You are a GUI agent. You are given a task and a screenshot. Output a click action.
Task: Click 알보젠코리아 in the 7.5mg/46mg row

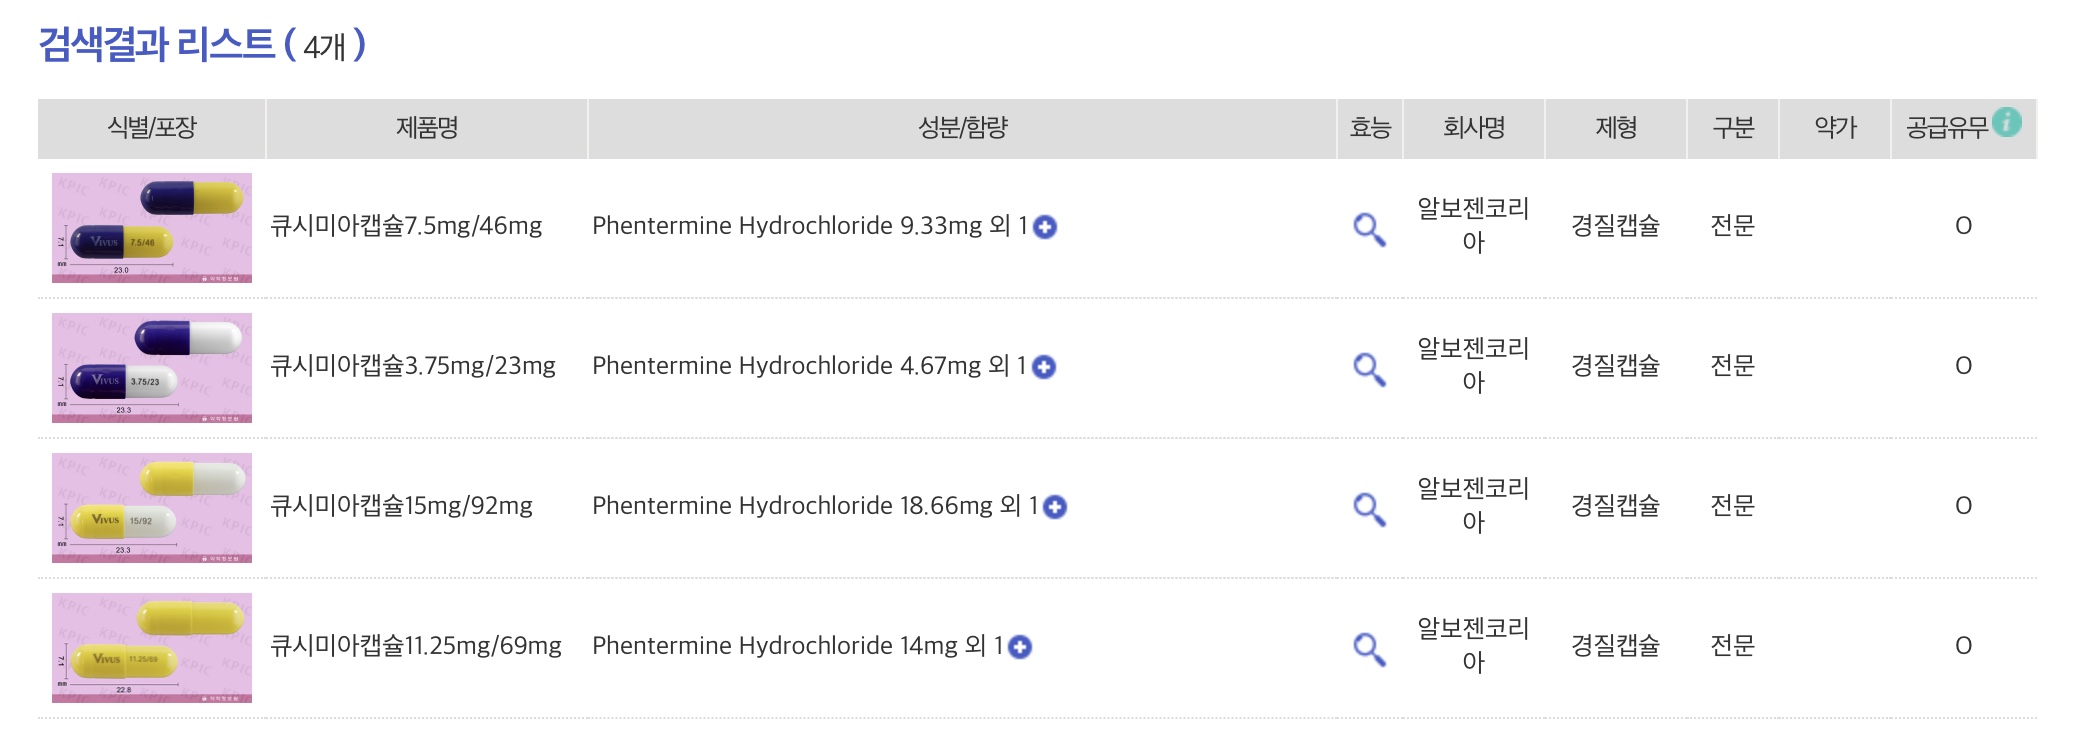point(1473,225)
